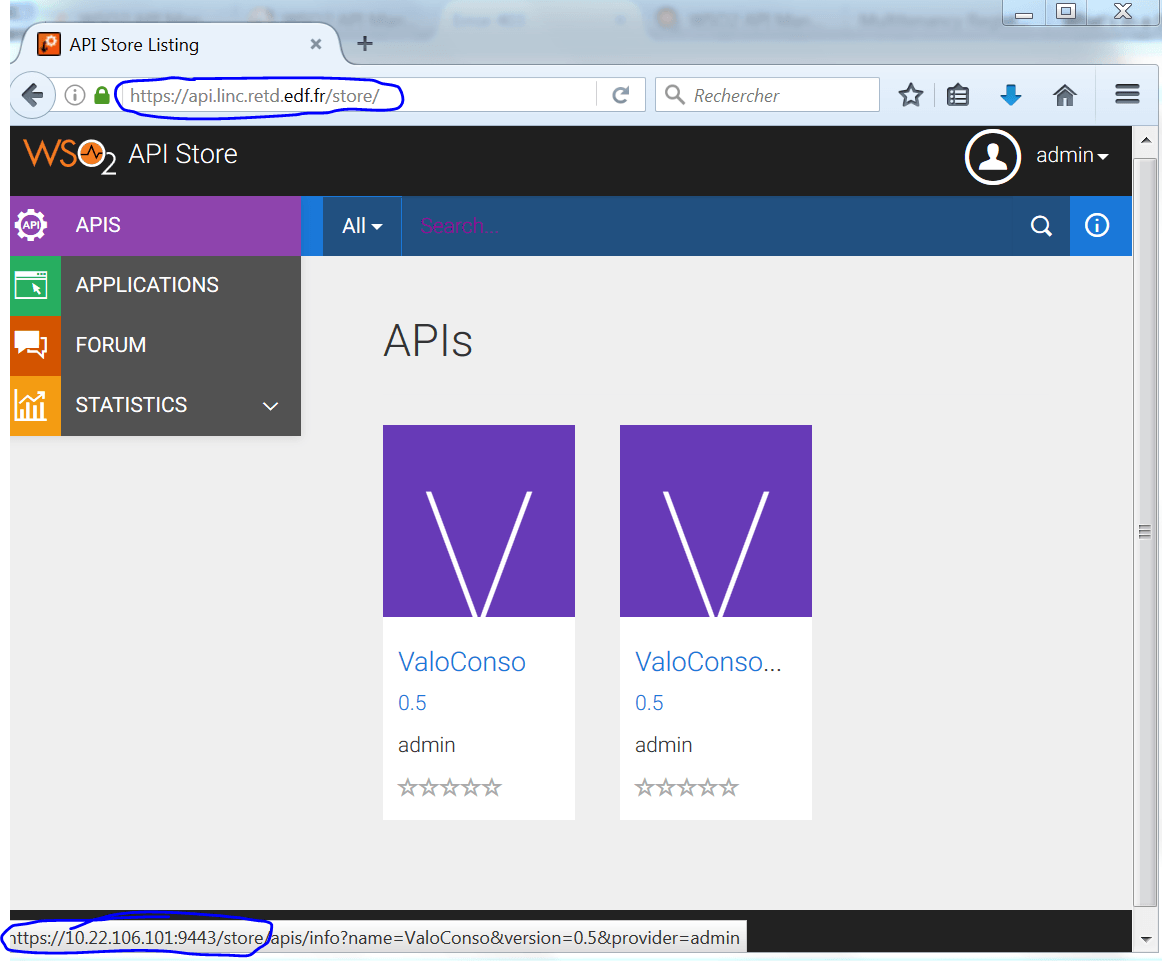Screen dimensions: 1162x961
Task: Open the Firefox downloads arrow icon
Action: pos(1011,95)
